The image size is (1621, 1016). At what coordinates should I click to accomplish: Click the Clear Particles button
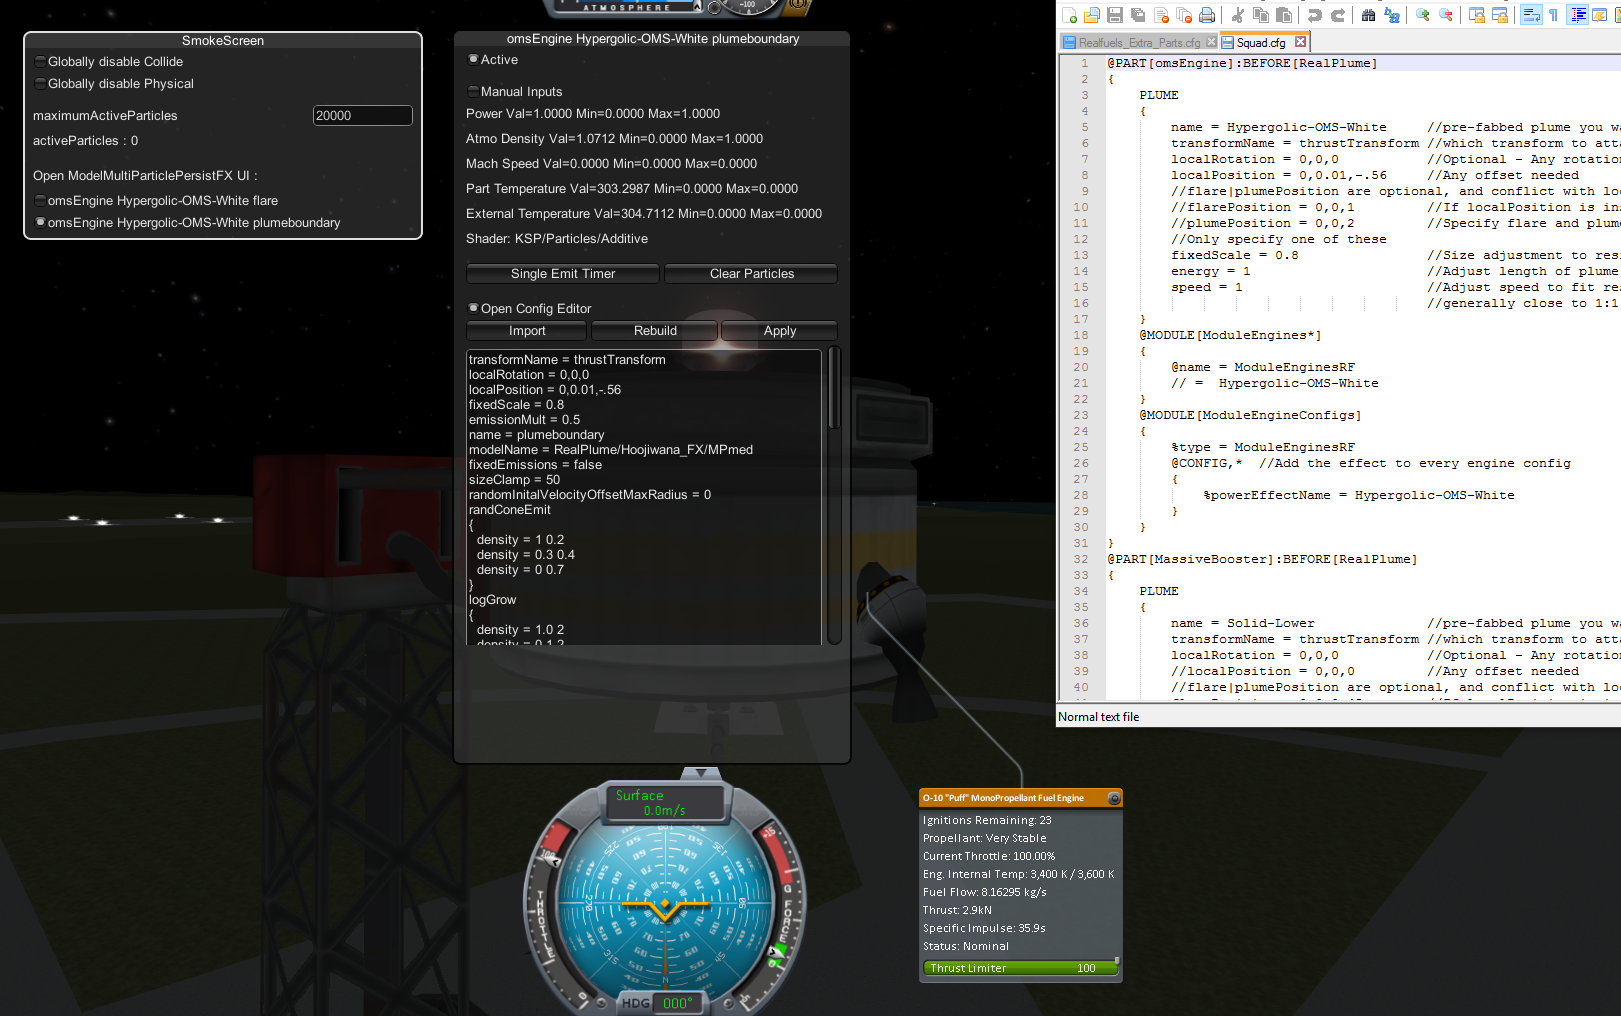coord(752,273)
